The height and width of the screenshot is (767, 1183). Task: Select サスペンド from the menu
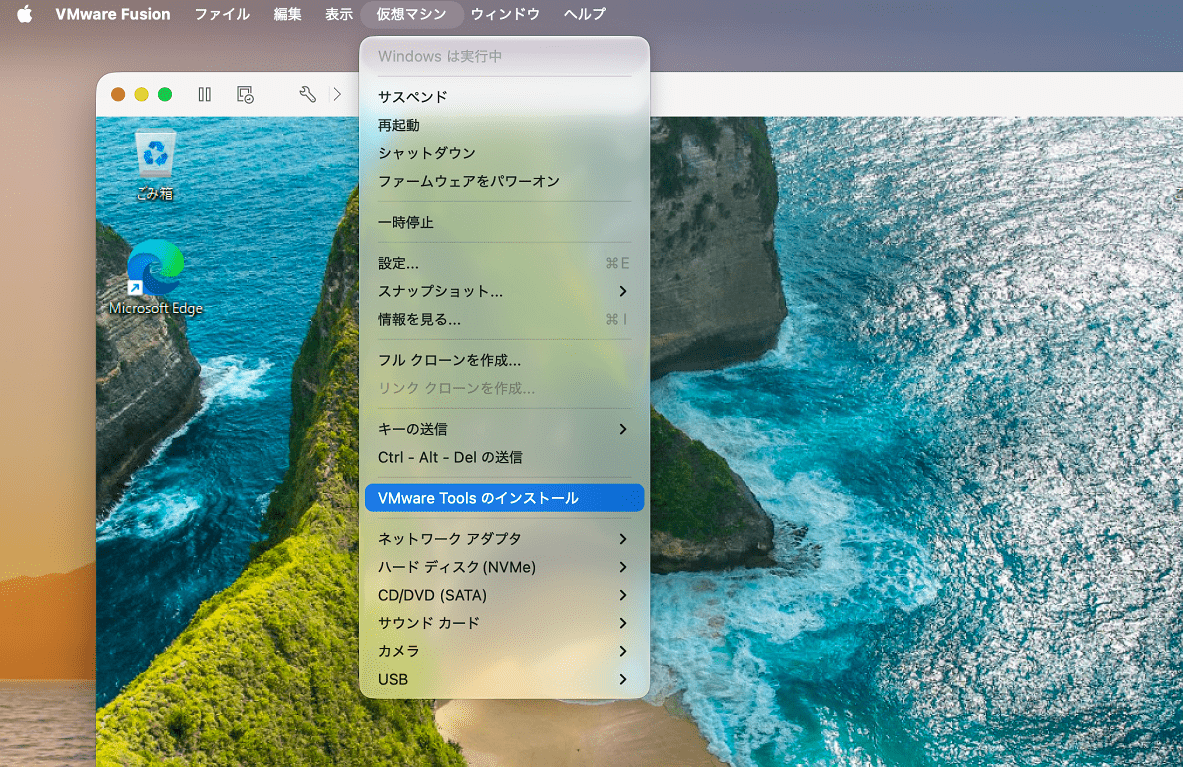tap(504, 97)
